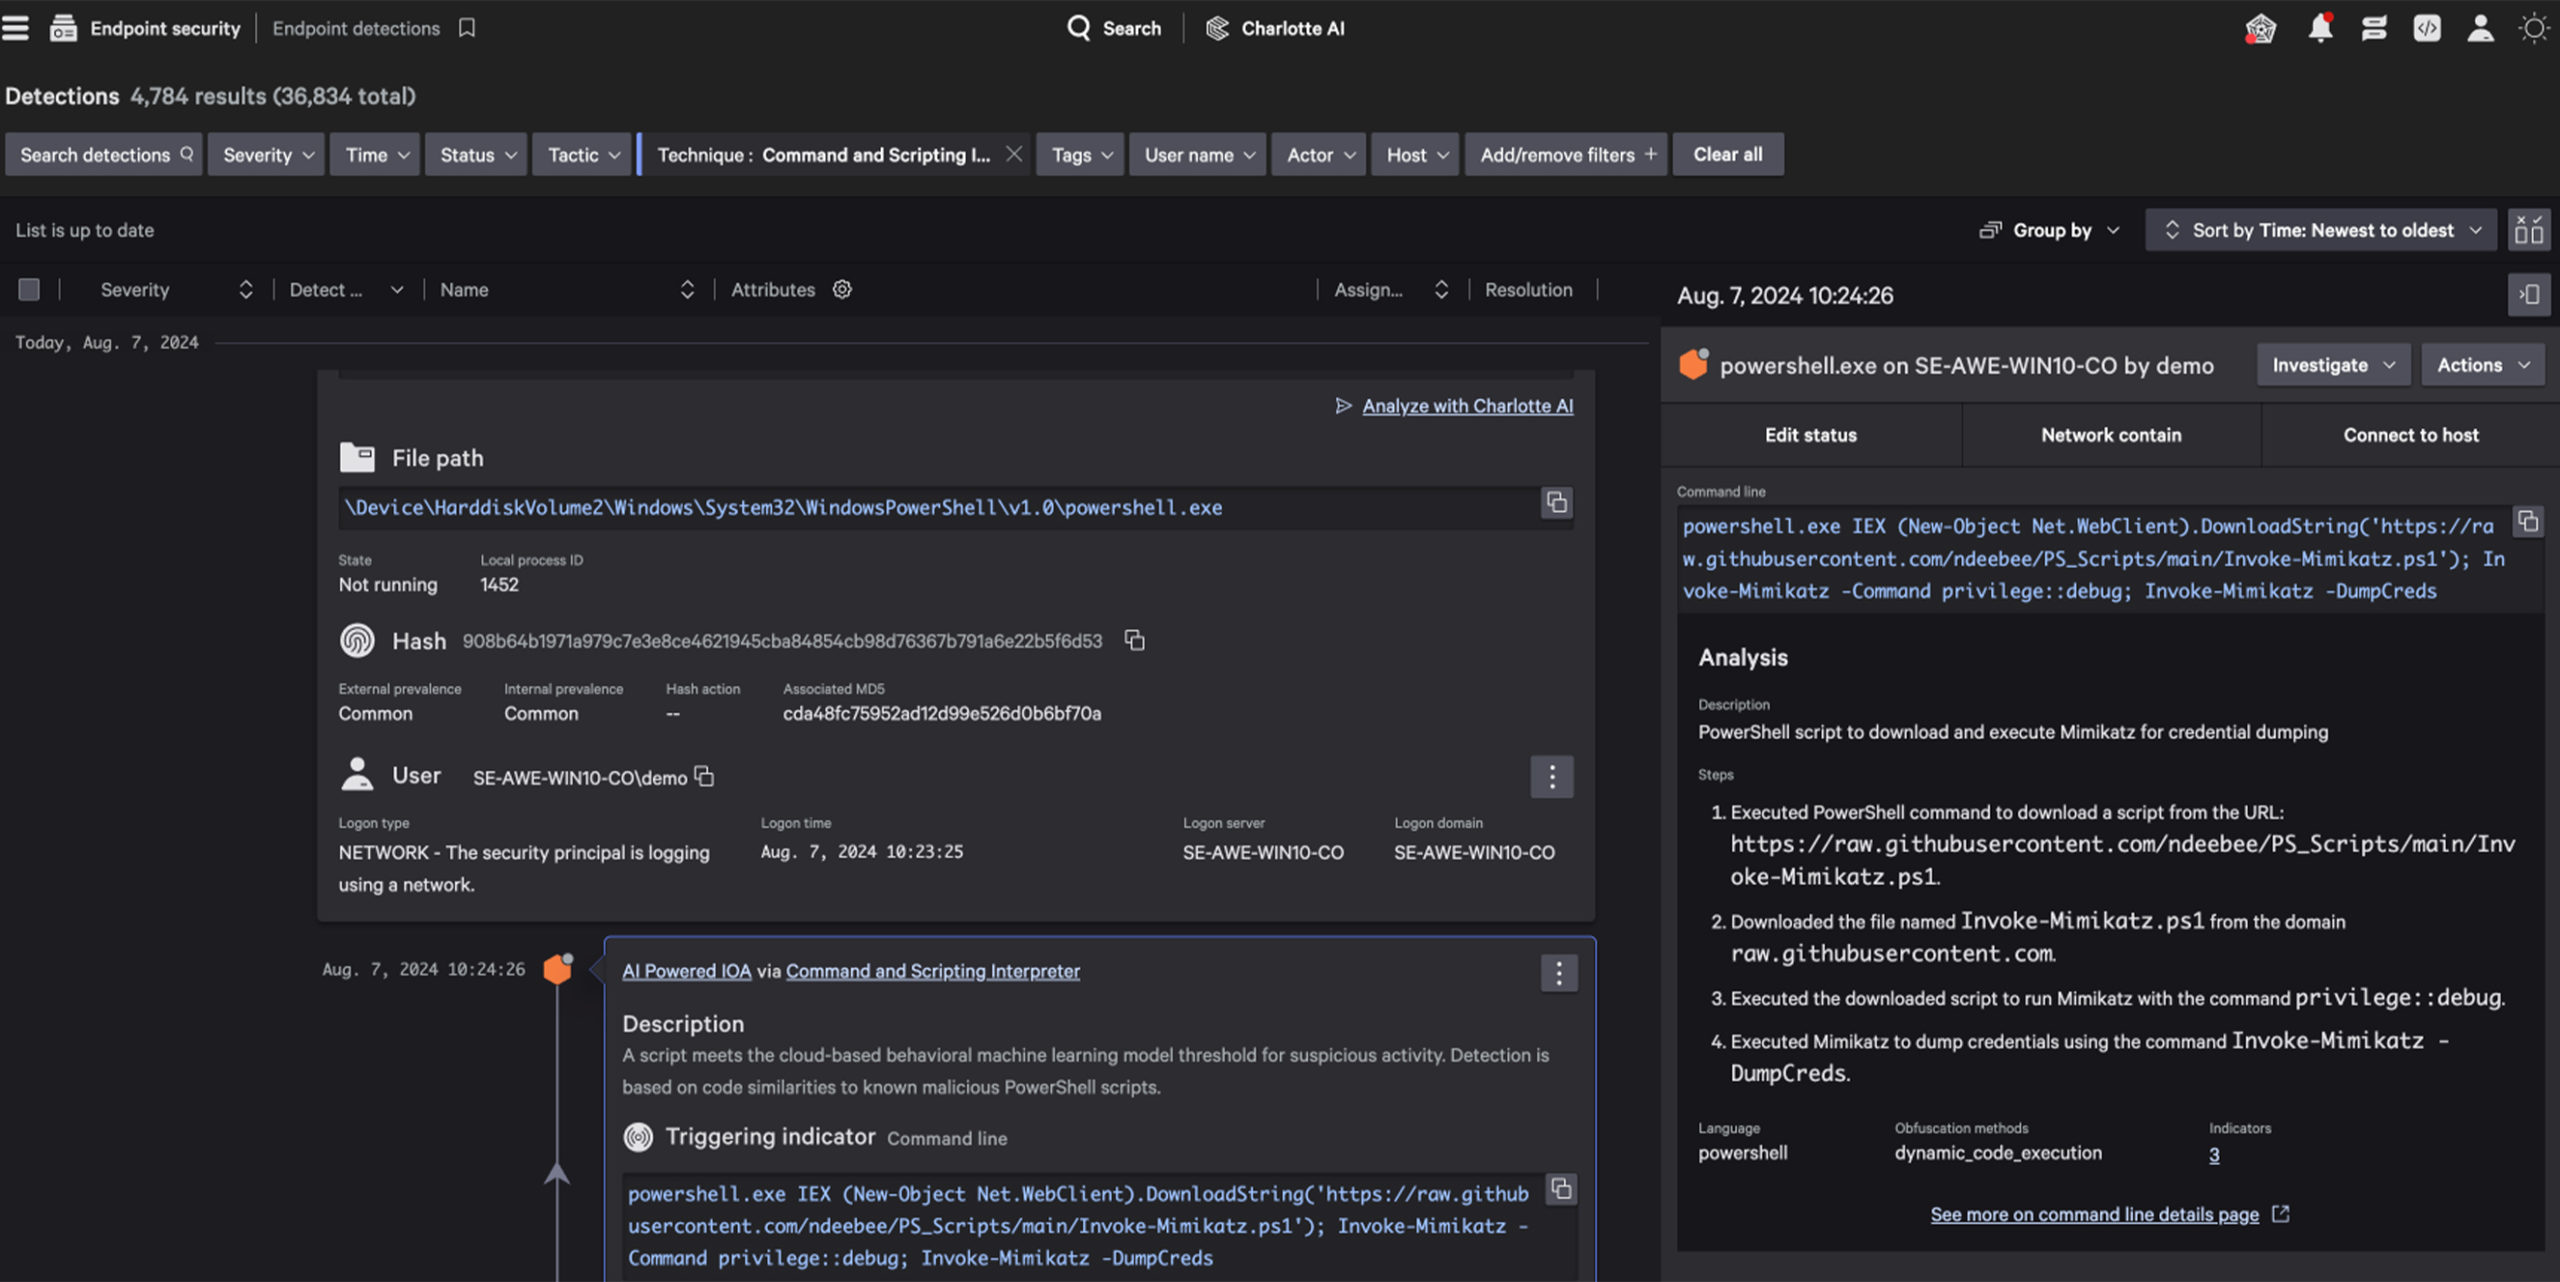Viewport: 2560px width, 1282px height.
Task: Select the Connect to host tab
Action: point(2410,435)
